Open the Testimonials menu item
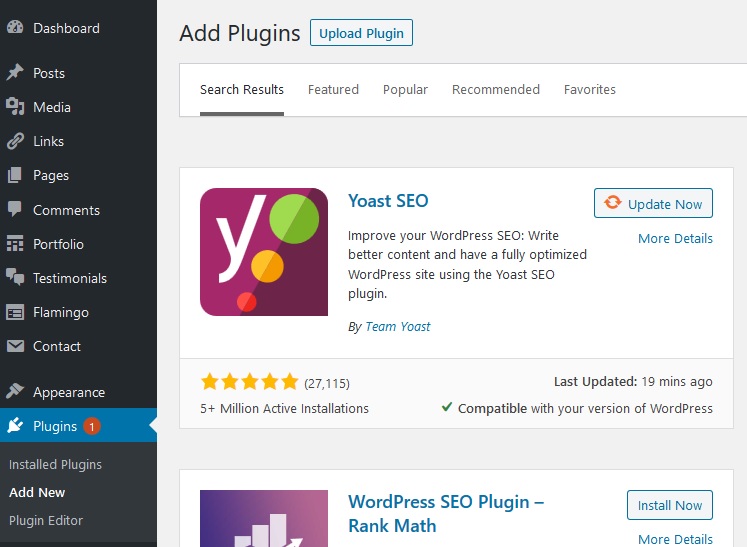The height and width of the screenshot is (547, 747). click(x=70, y=278)
